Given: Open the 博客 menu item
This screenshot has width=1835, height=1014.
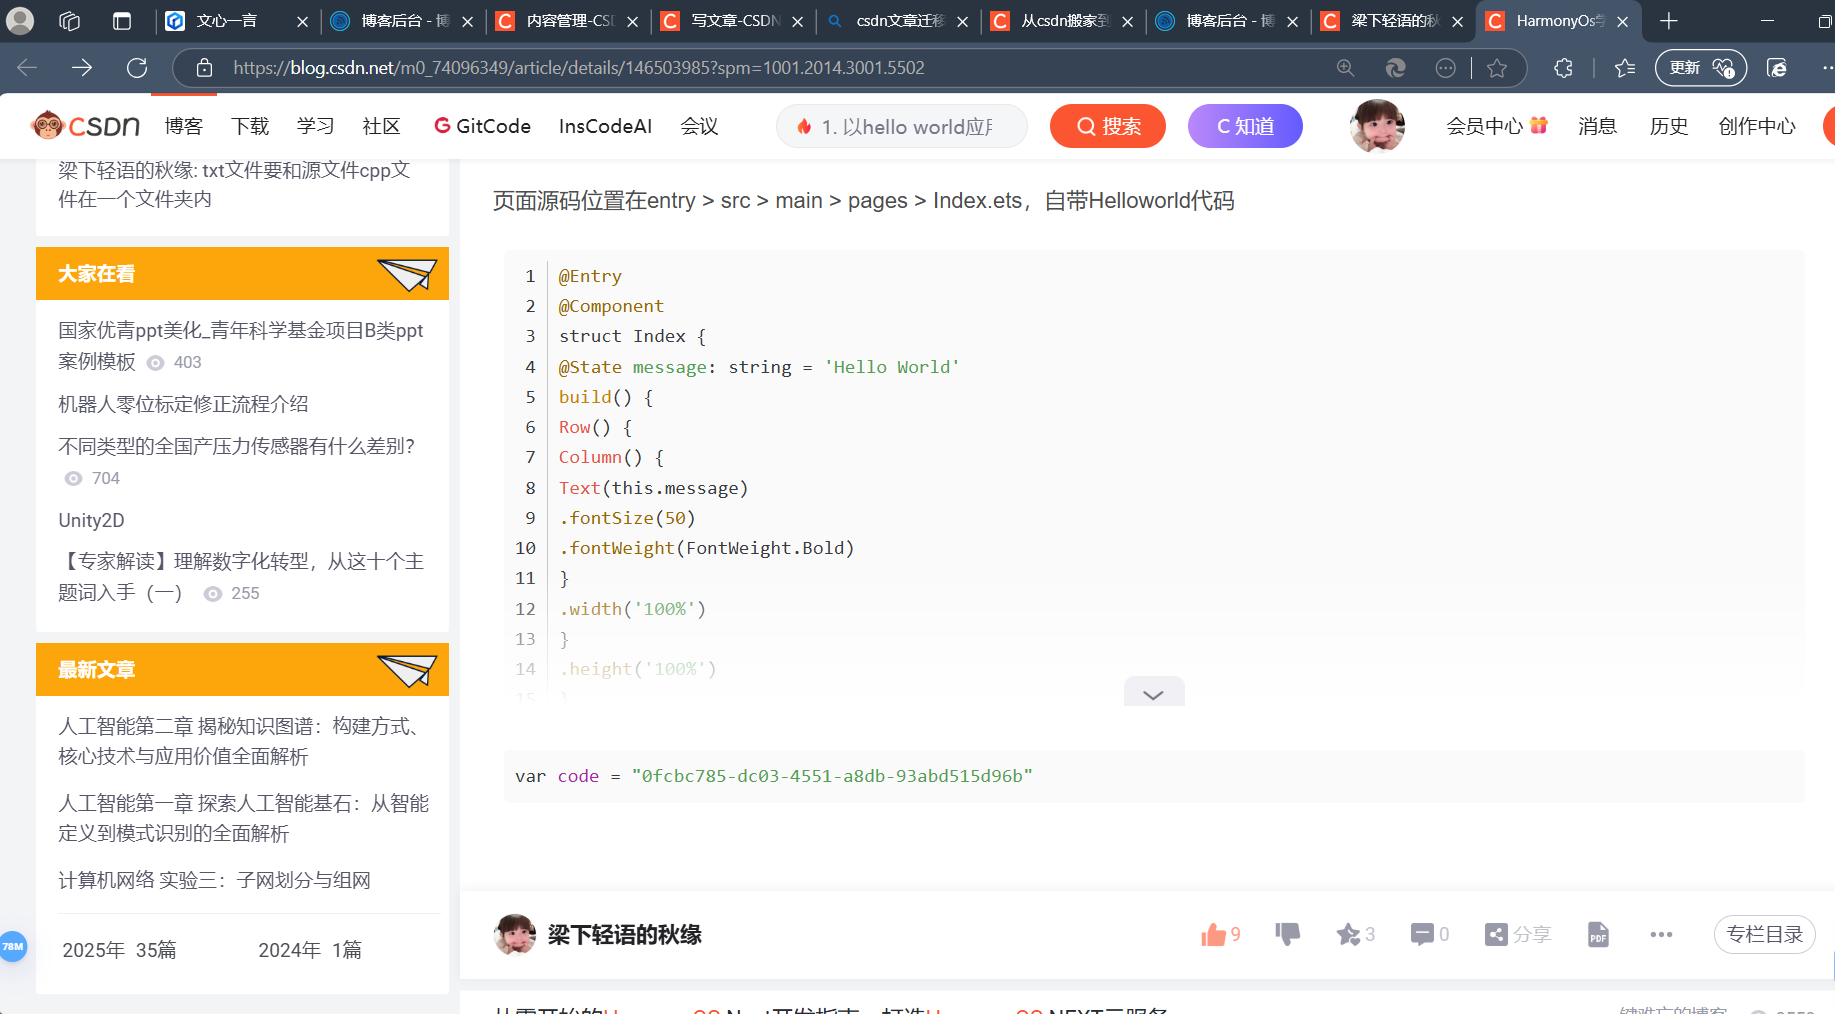Looking at the screenshot, I should pyautogui.click(x=183, y=126).
